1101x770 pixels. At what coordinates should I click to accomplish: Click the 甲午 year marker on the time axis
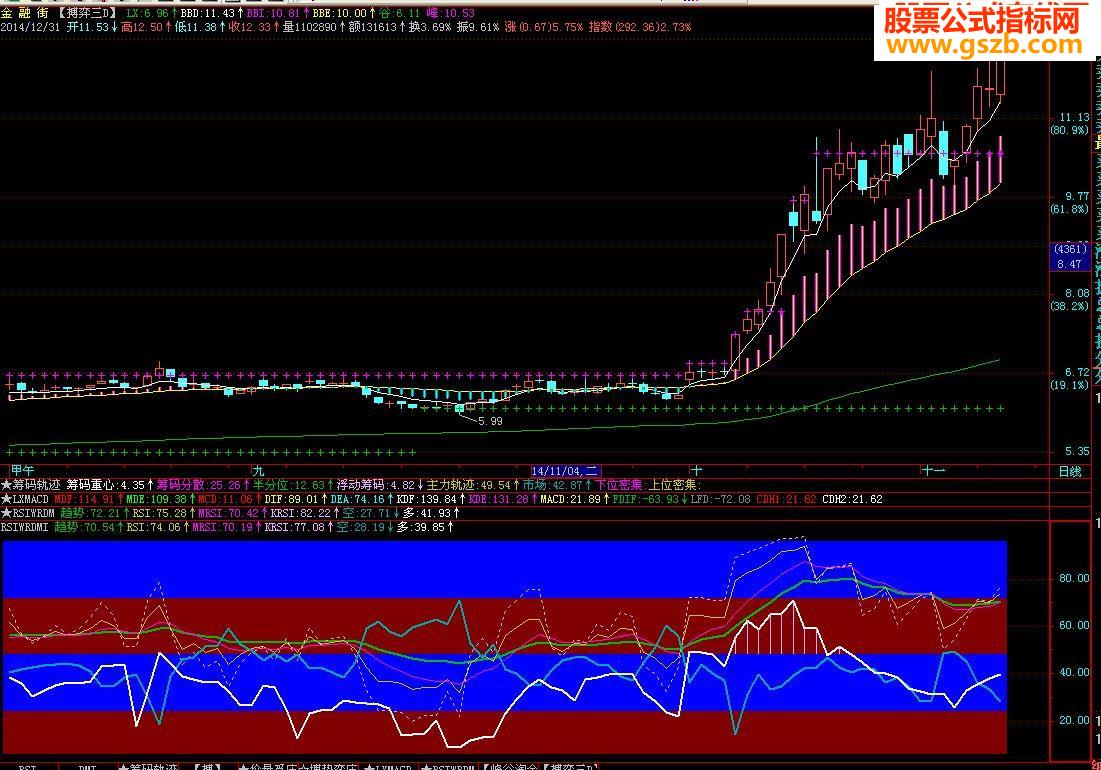[x=22, y=471]
